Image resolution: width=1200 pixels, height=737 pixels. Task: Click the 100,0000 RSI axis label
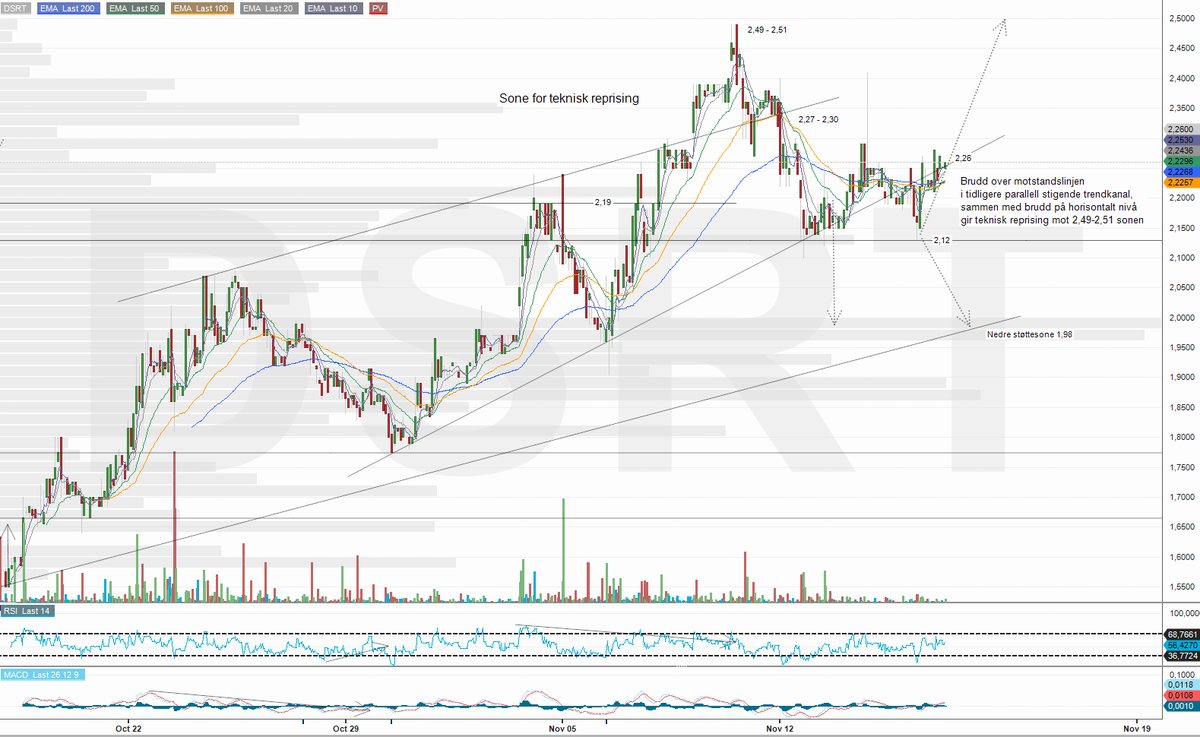tap(1183, 612)
